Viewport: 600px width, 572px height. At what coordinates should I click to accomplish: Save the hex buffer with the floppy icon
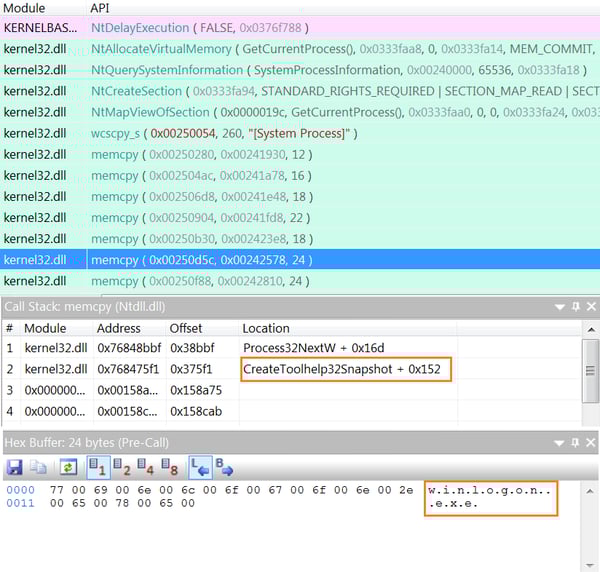[15, 467]
